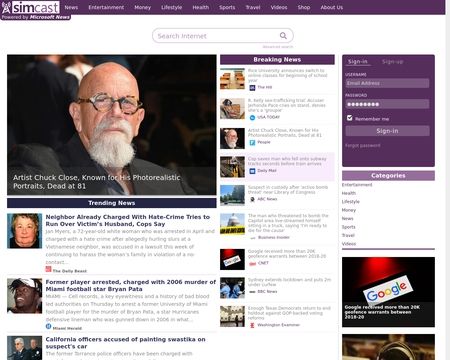Image resolution: width=450 pixels, height=360 pixels.
Task: Click the CNET source icon
Action: 252,263
